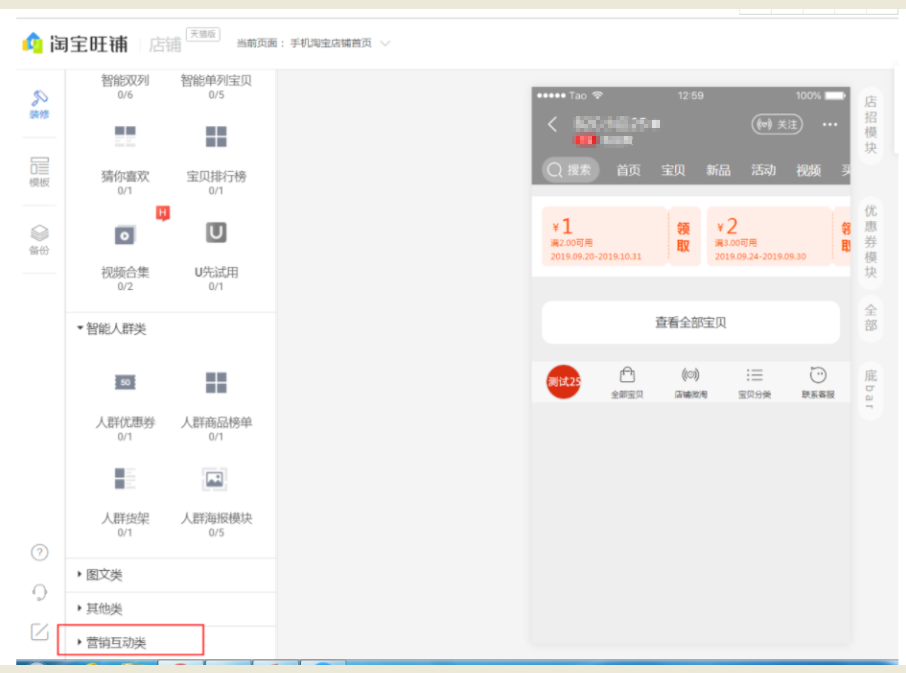Open the 备份 backup panel
This screenshot has height=673, width=906.
point(39,240)
